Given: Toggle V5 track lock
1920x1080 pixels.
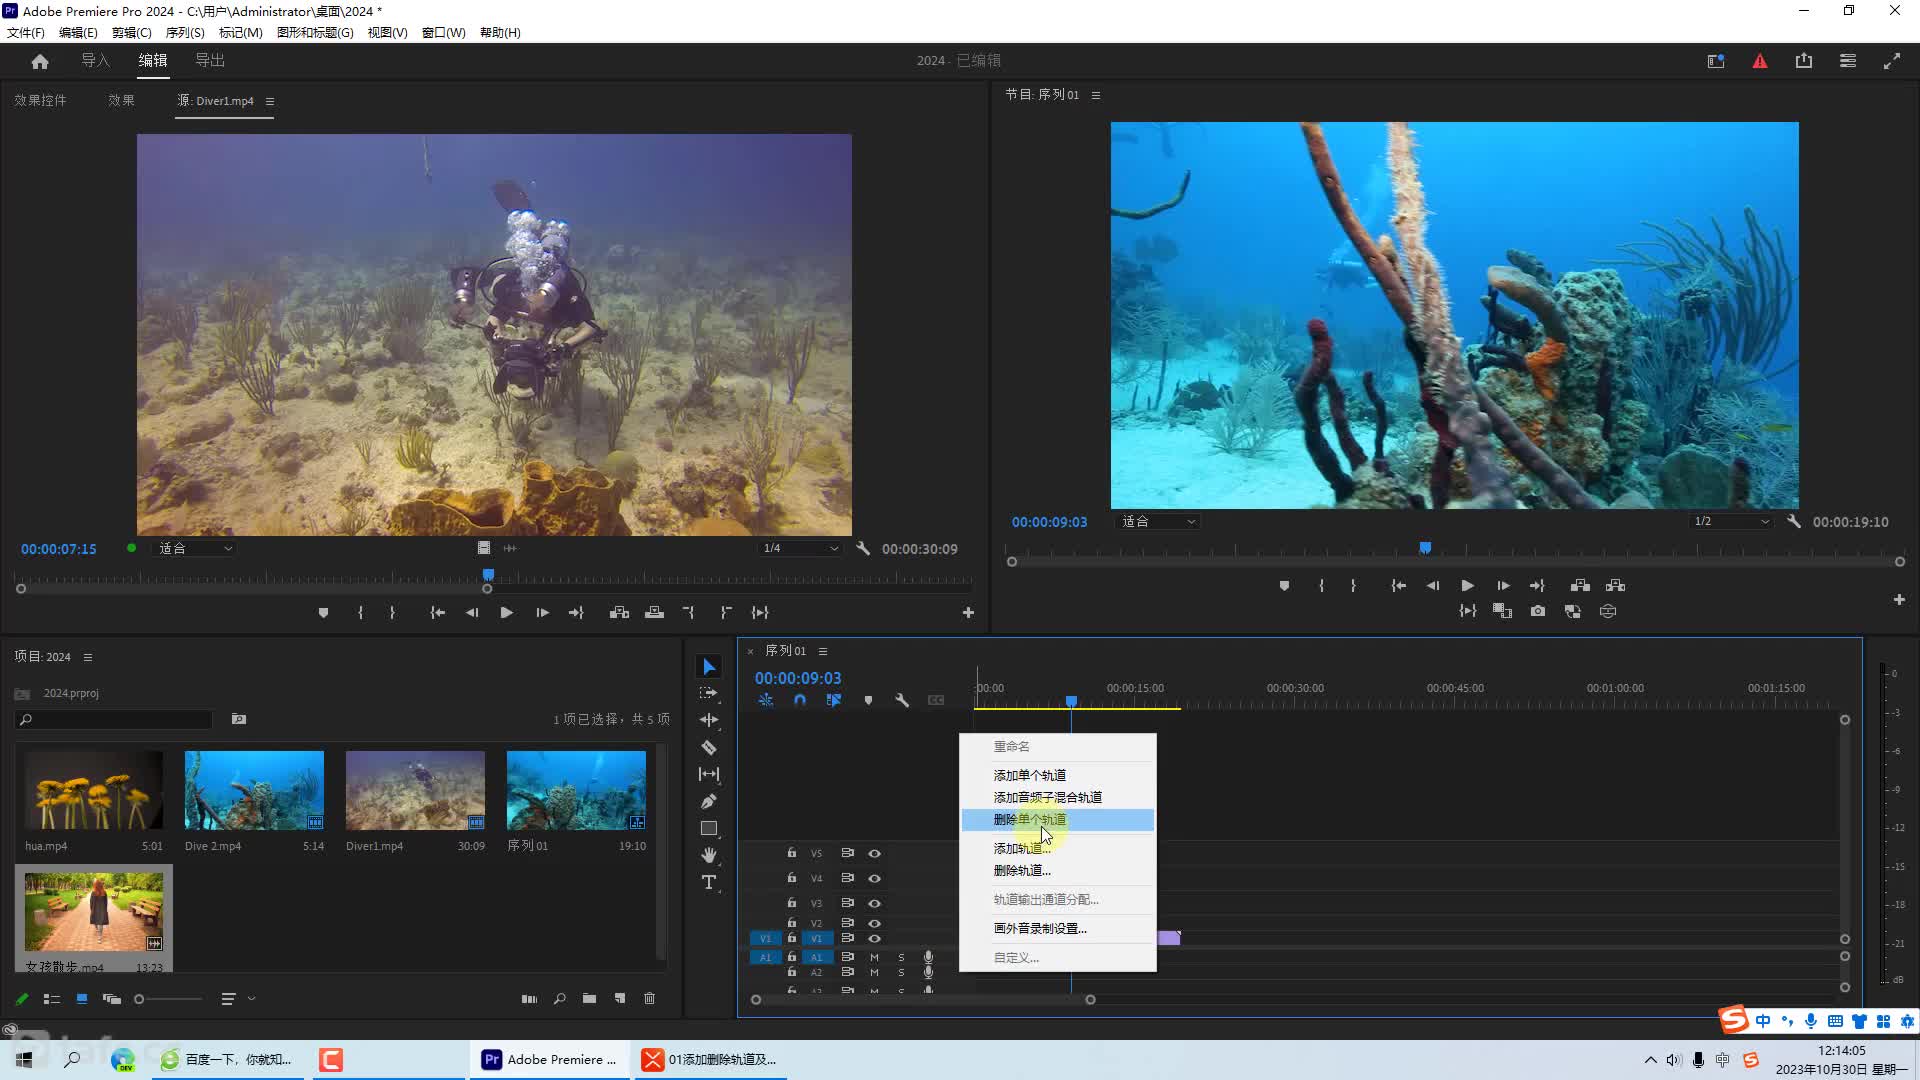Looking at the screenshot, I should coord(791,853).
